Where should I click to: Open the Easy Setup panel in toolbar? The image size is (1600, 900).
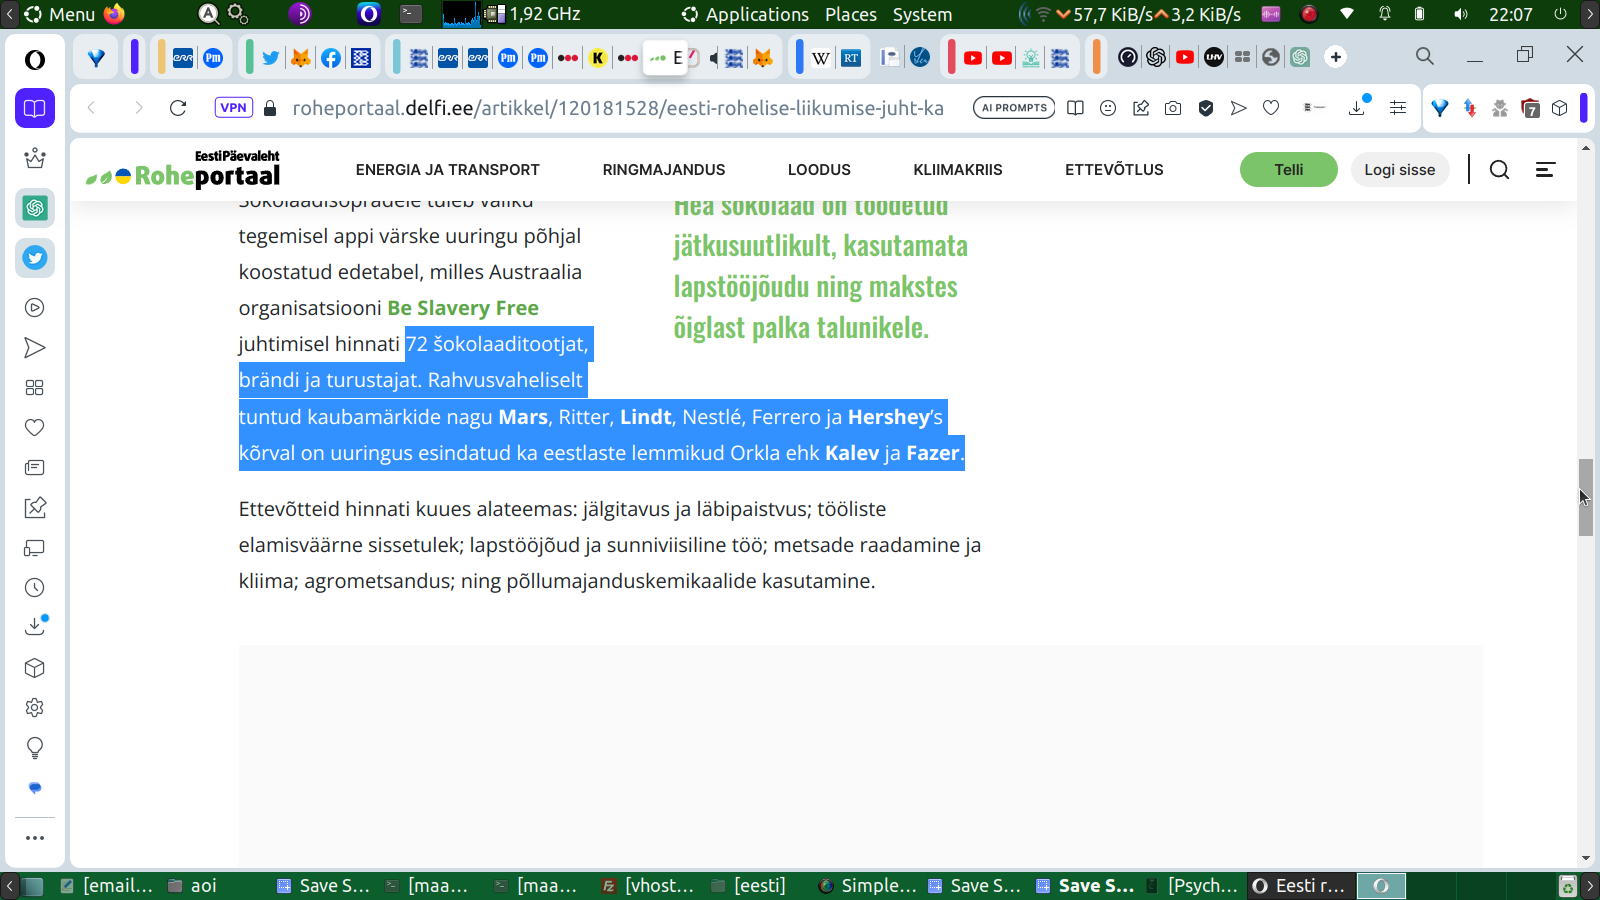1398,108
